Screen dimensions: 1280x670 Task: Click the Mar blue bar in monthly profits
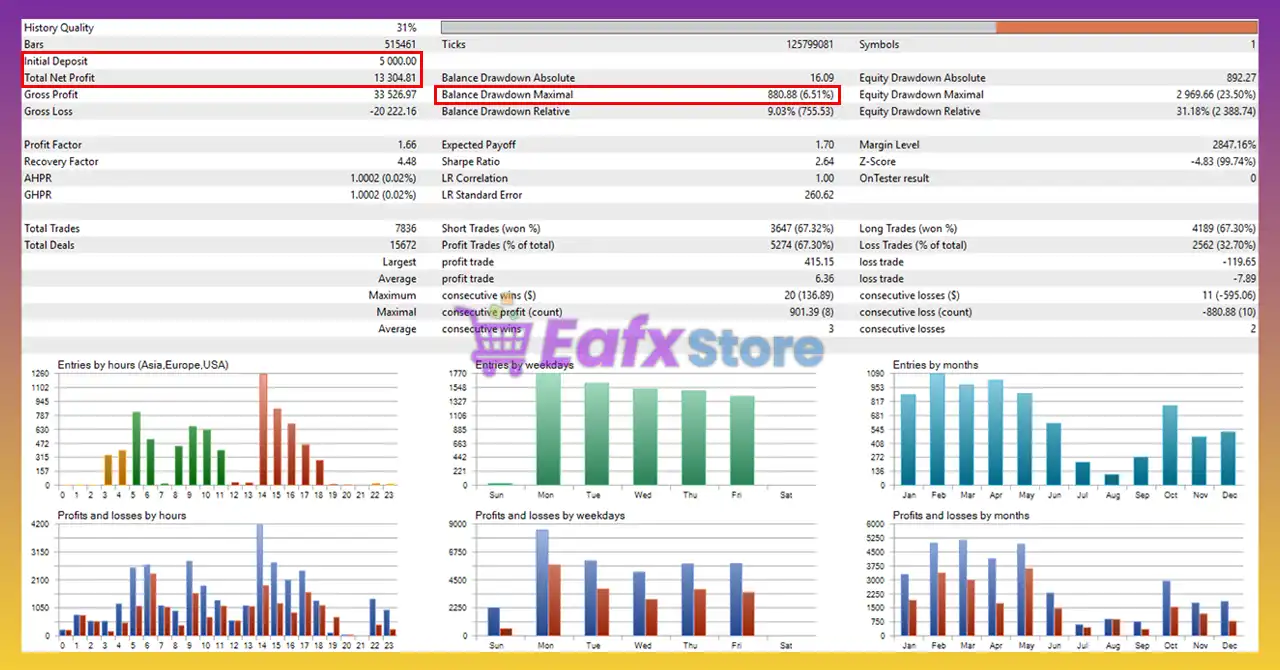point(962,587)
